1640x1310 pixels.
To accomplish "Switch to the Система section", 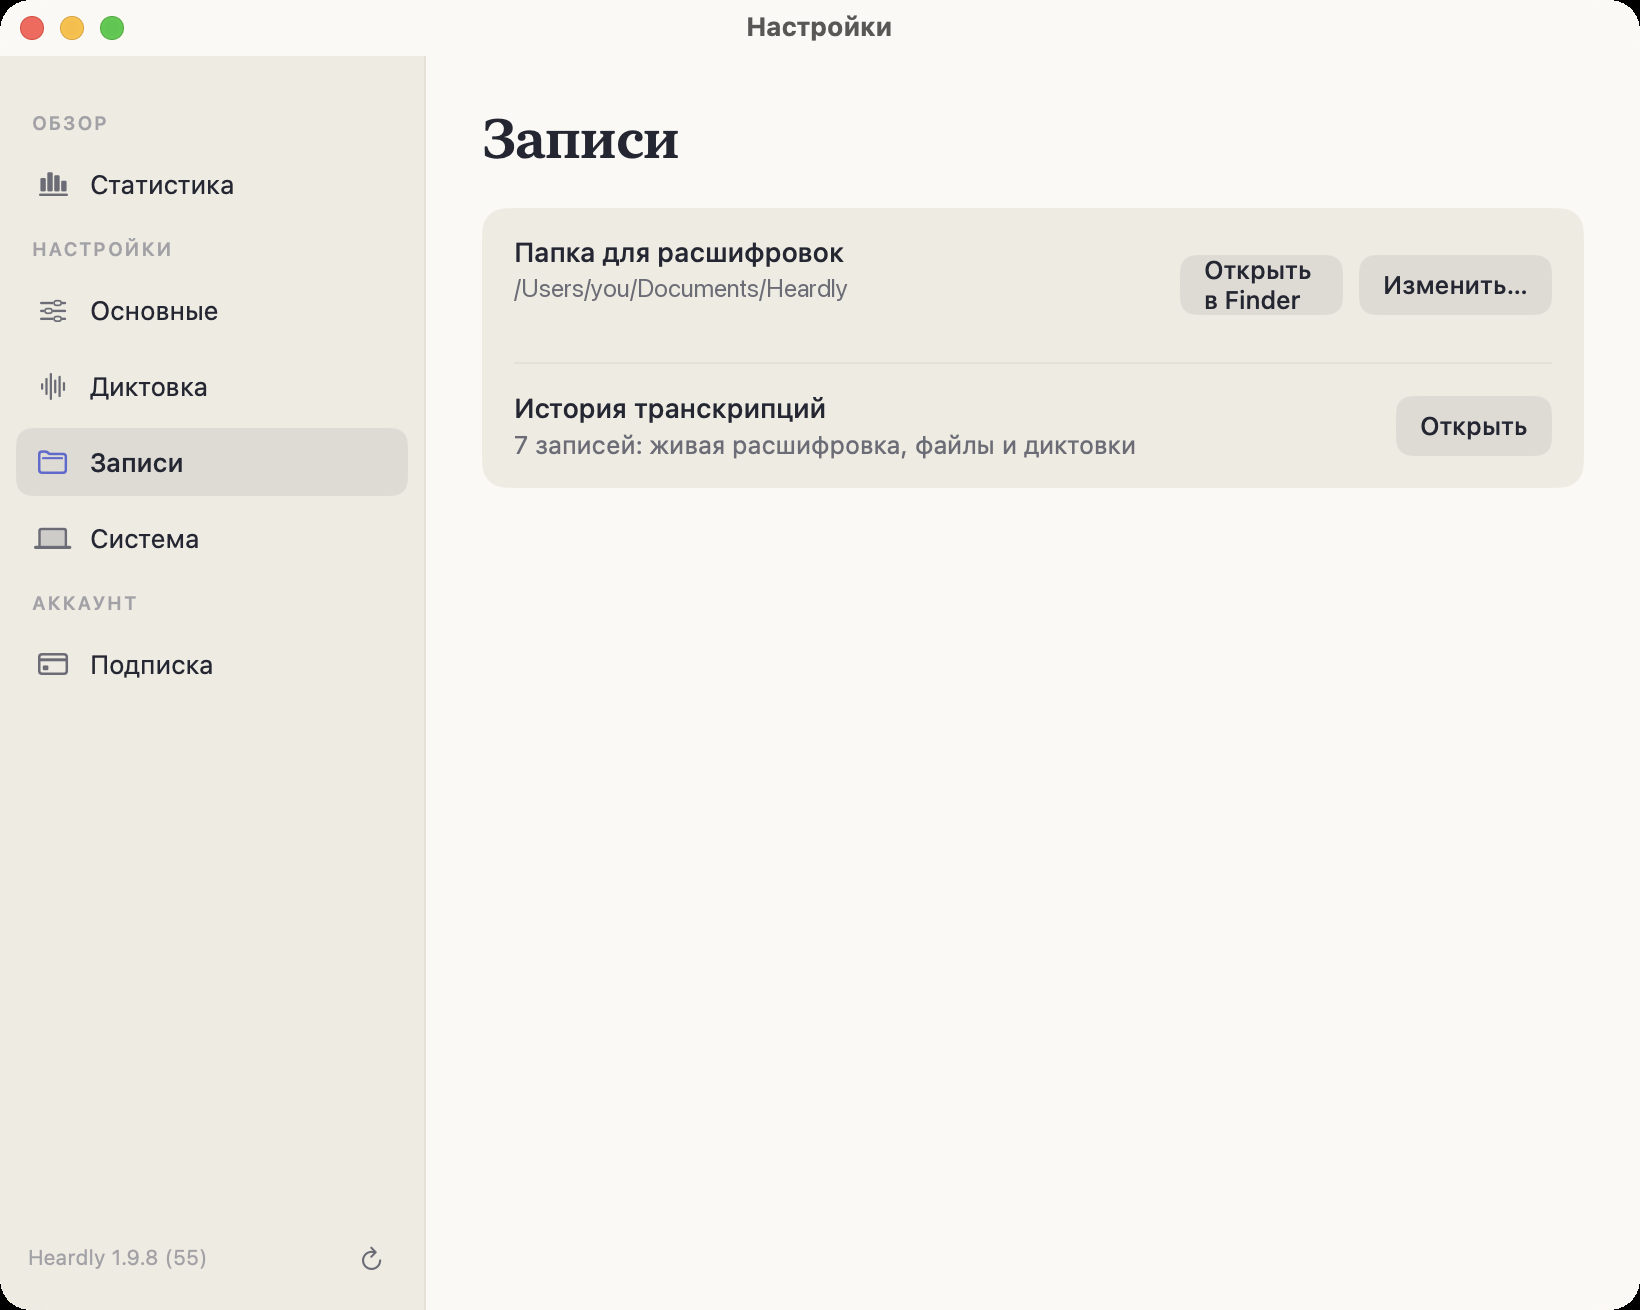I will (212, 539).
